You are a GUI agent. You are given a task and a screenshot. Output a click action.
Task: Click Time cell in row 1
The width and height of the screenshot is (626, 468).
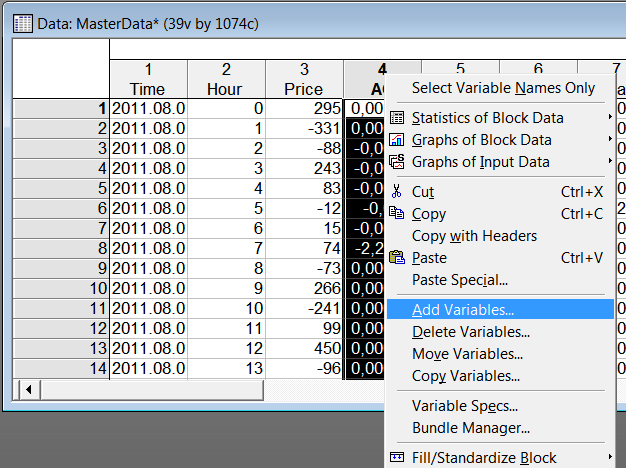[x=148, y=109]
